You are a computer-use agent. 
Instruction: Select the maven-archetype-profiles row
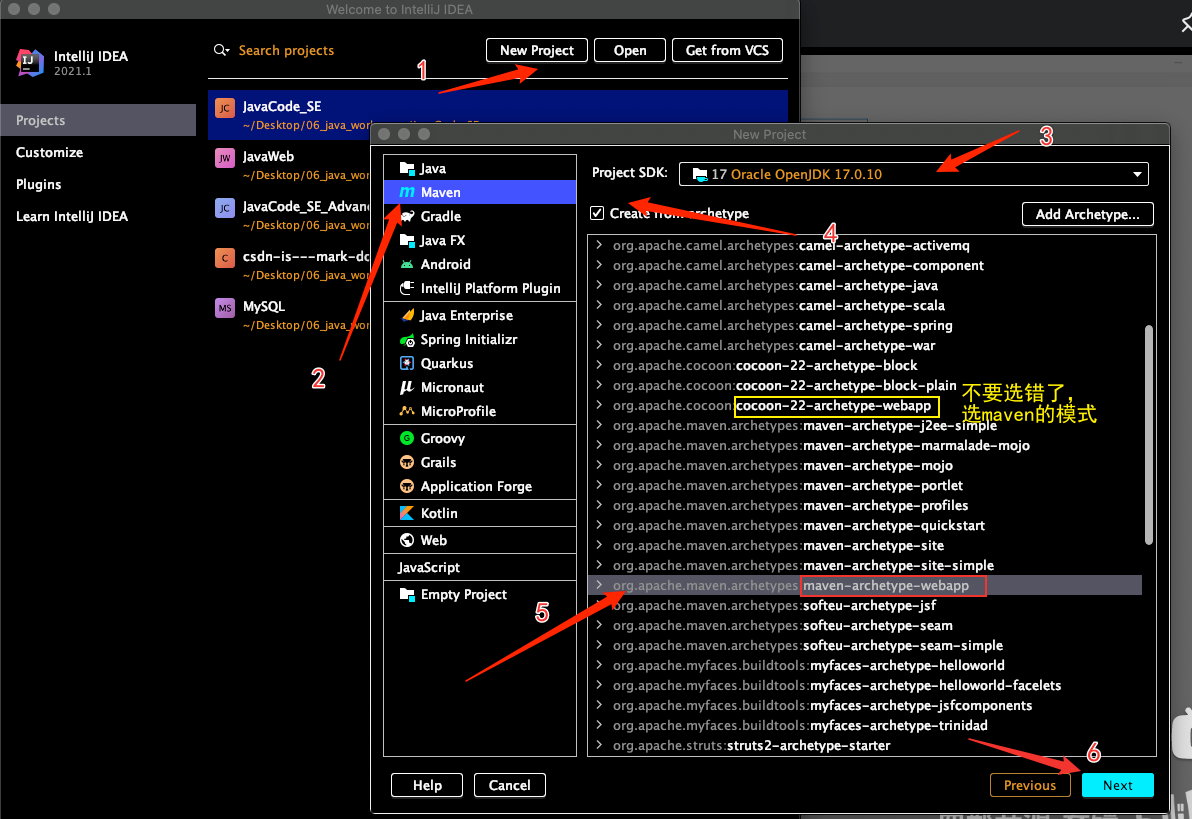pyautogui.click(x=864, y=505)
